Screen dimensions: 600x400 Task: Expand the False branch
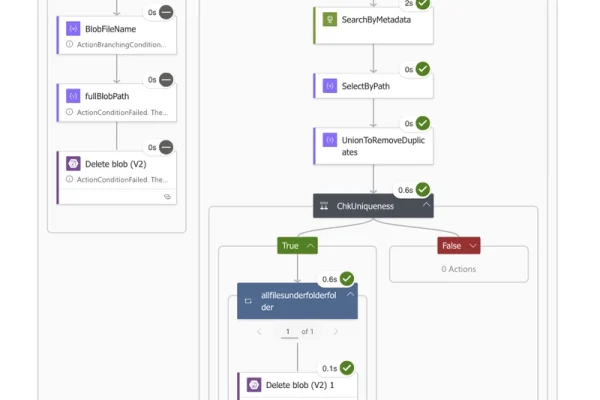[x=473, y=245]
